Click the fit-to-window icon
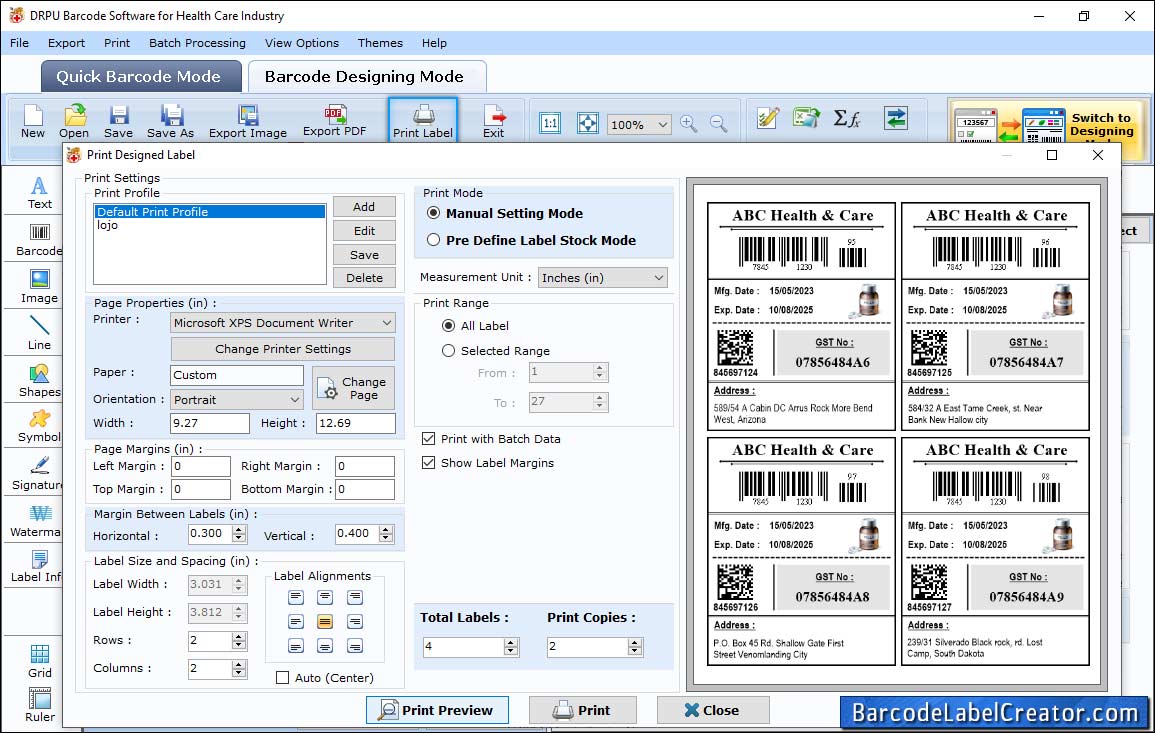This screenshot has width=1155, height=733. 588,123
